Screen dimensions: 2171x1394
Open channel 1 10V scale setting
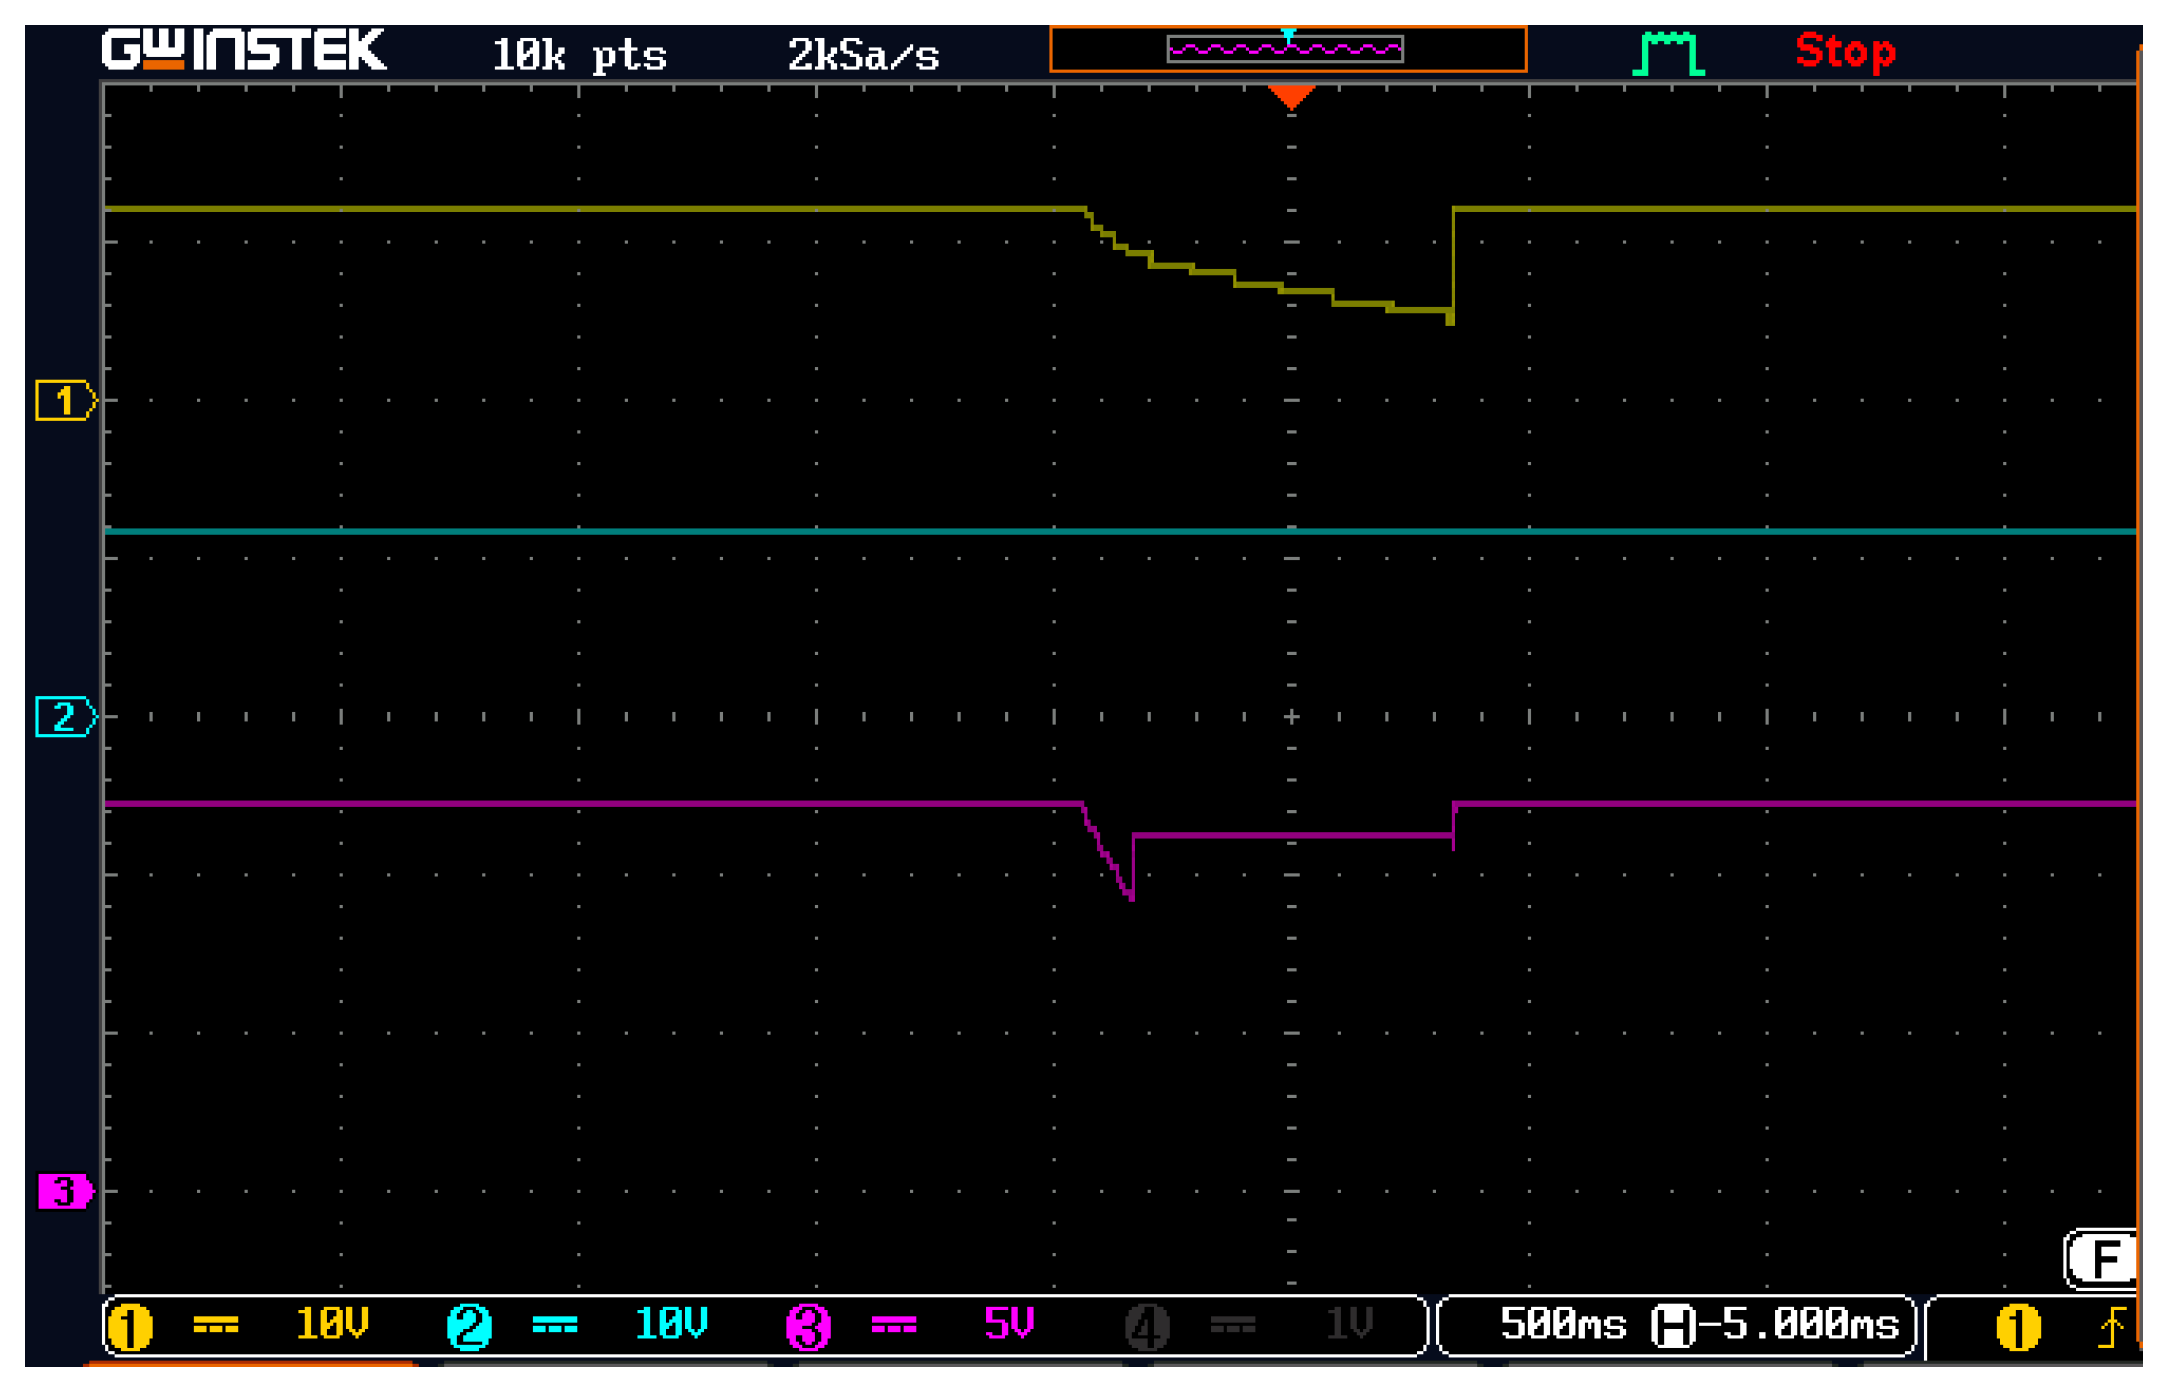coord(332,1325)
